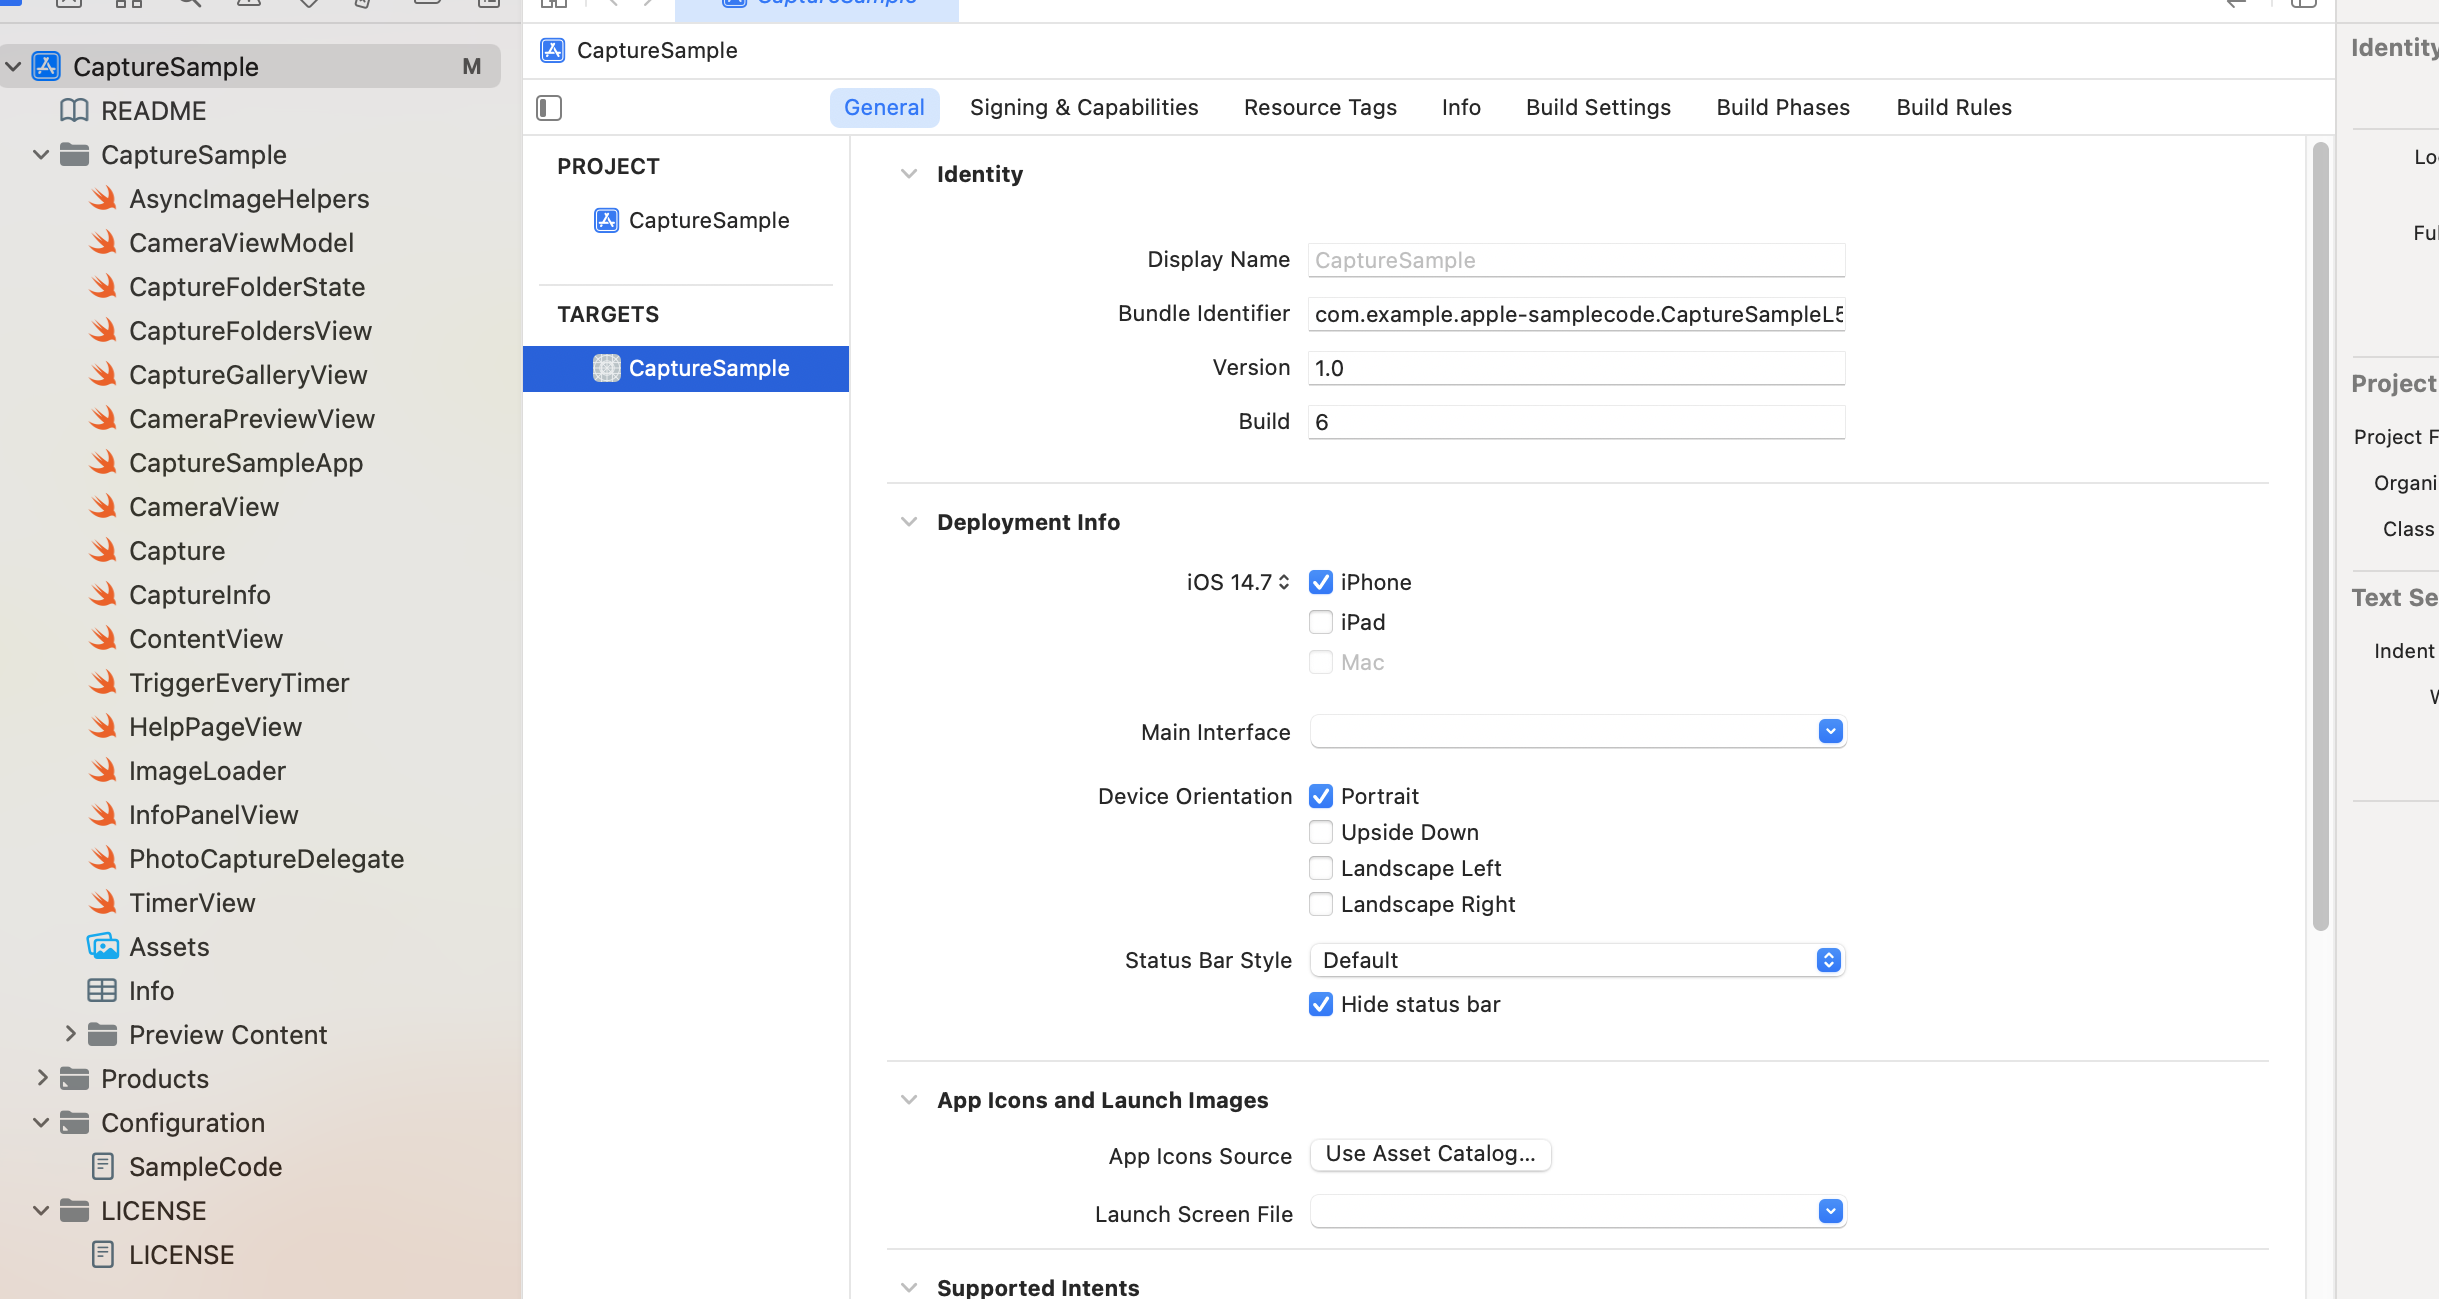2439x1299 pixels.
Task: Select the Assets catalog icon
Action: point(103,946)
